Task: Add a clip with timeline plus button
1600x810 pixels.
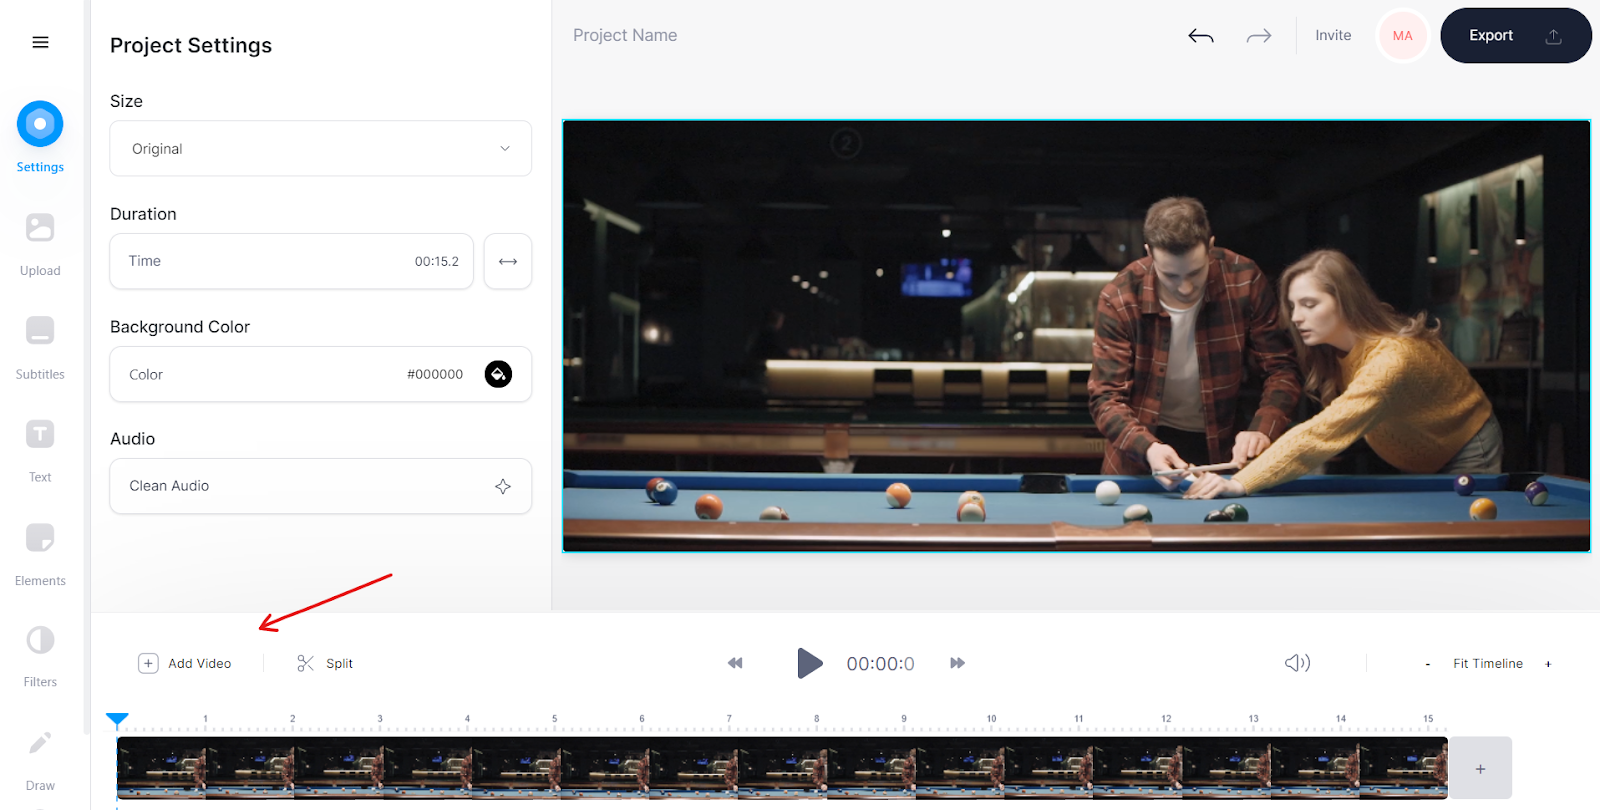Action: tap(1481, 768)
